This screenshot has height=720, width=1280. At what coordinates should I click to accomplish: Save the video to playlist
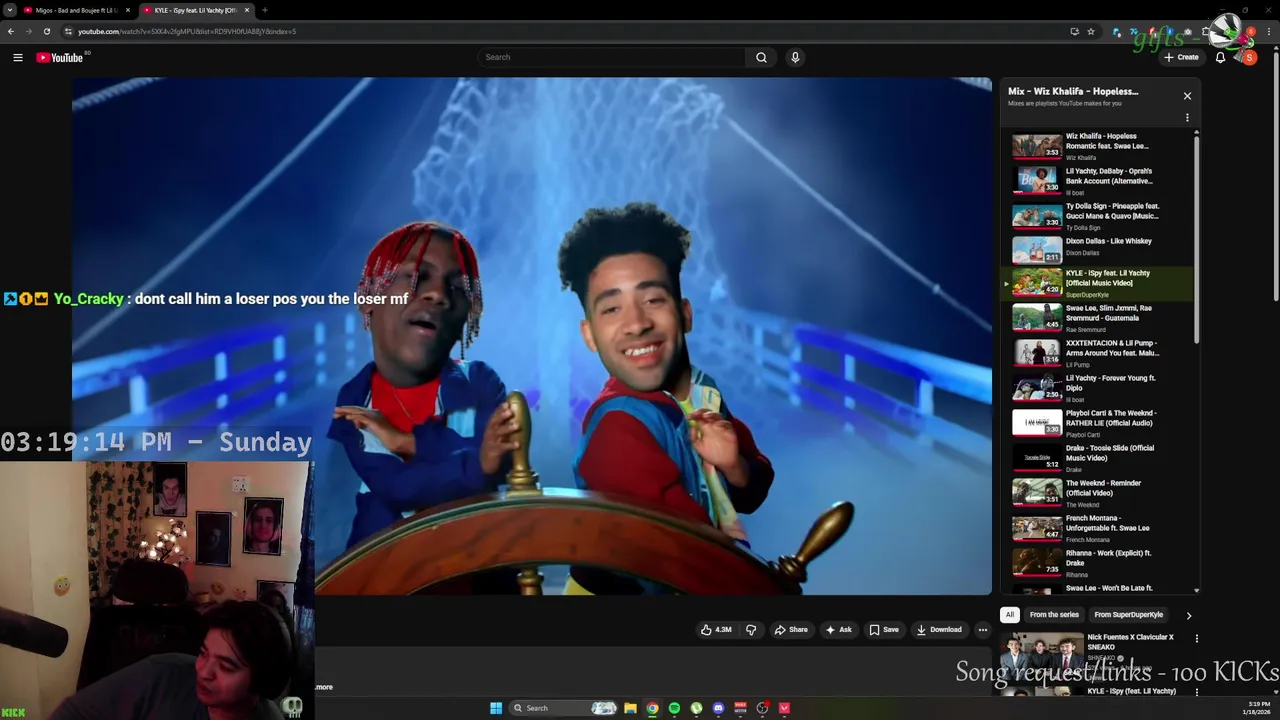click(883, 630)
